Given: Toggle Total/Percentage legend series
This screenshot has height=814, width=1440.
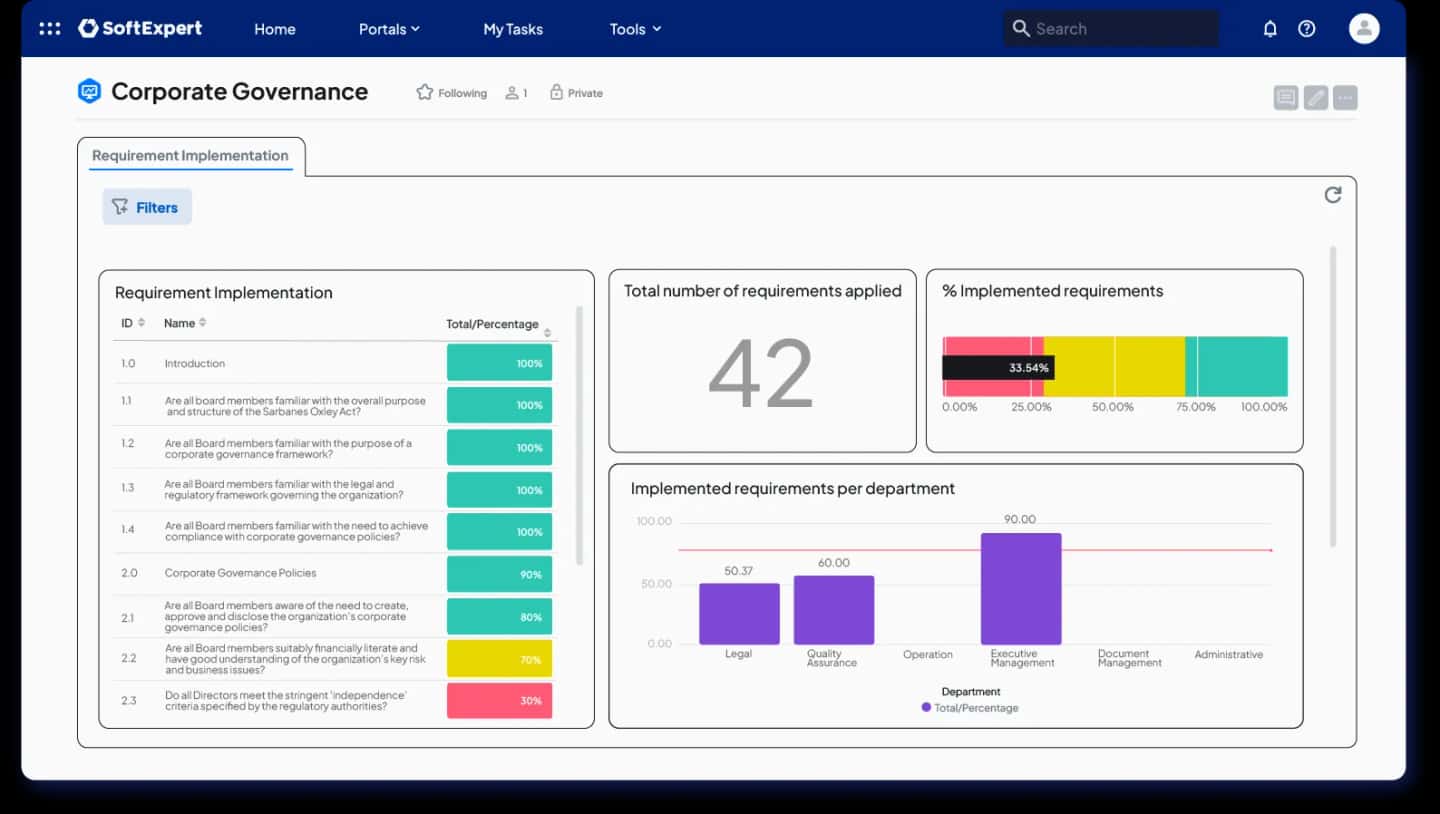Looking at the screenshot, I should (x=969, y=708).
